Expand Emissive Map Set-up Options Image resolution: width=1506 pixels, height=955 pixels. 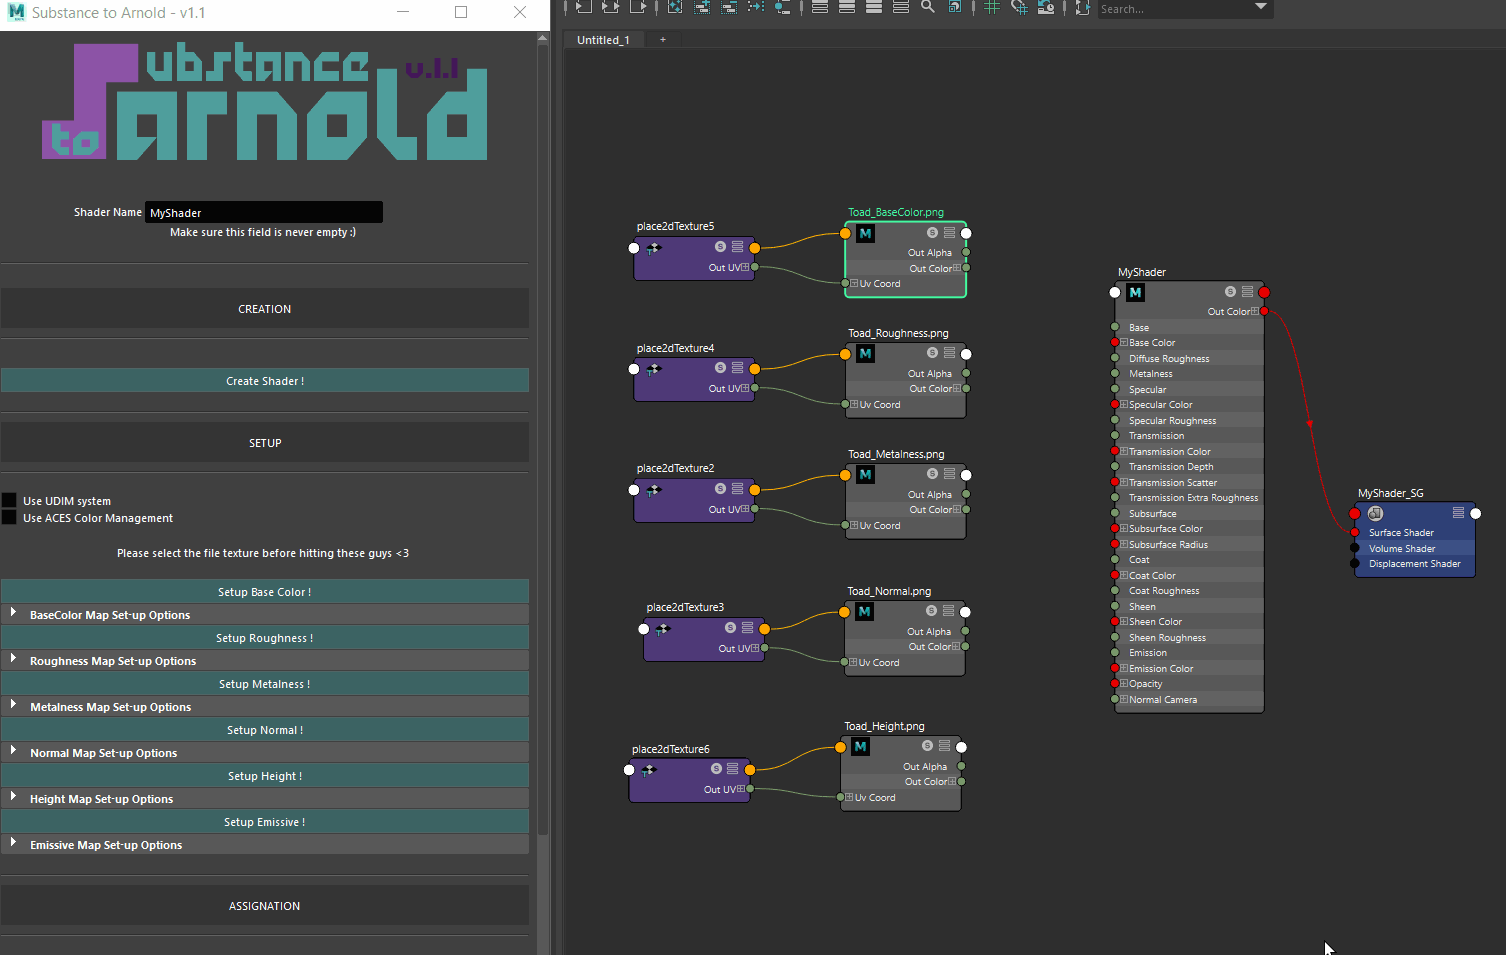13,843
